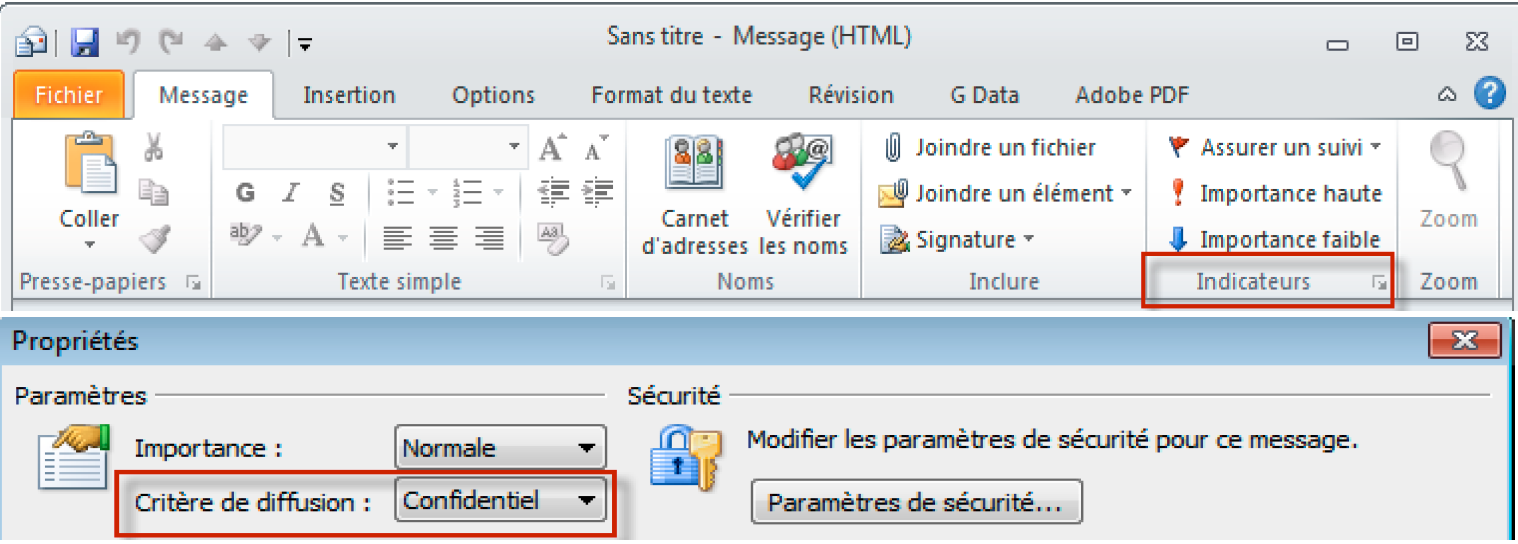The height and width of the screenshot is (544, 1518).
Task: Toggle underline S formatting
Action: point(337,193)
